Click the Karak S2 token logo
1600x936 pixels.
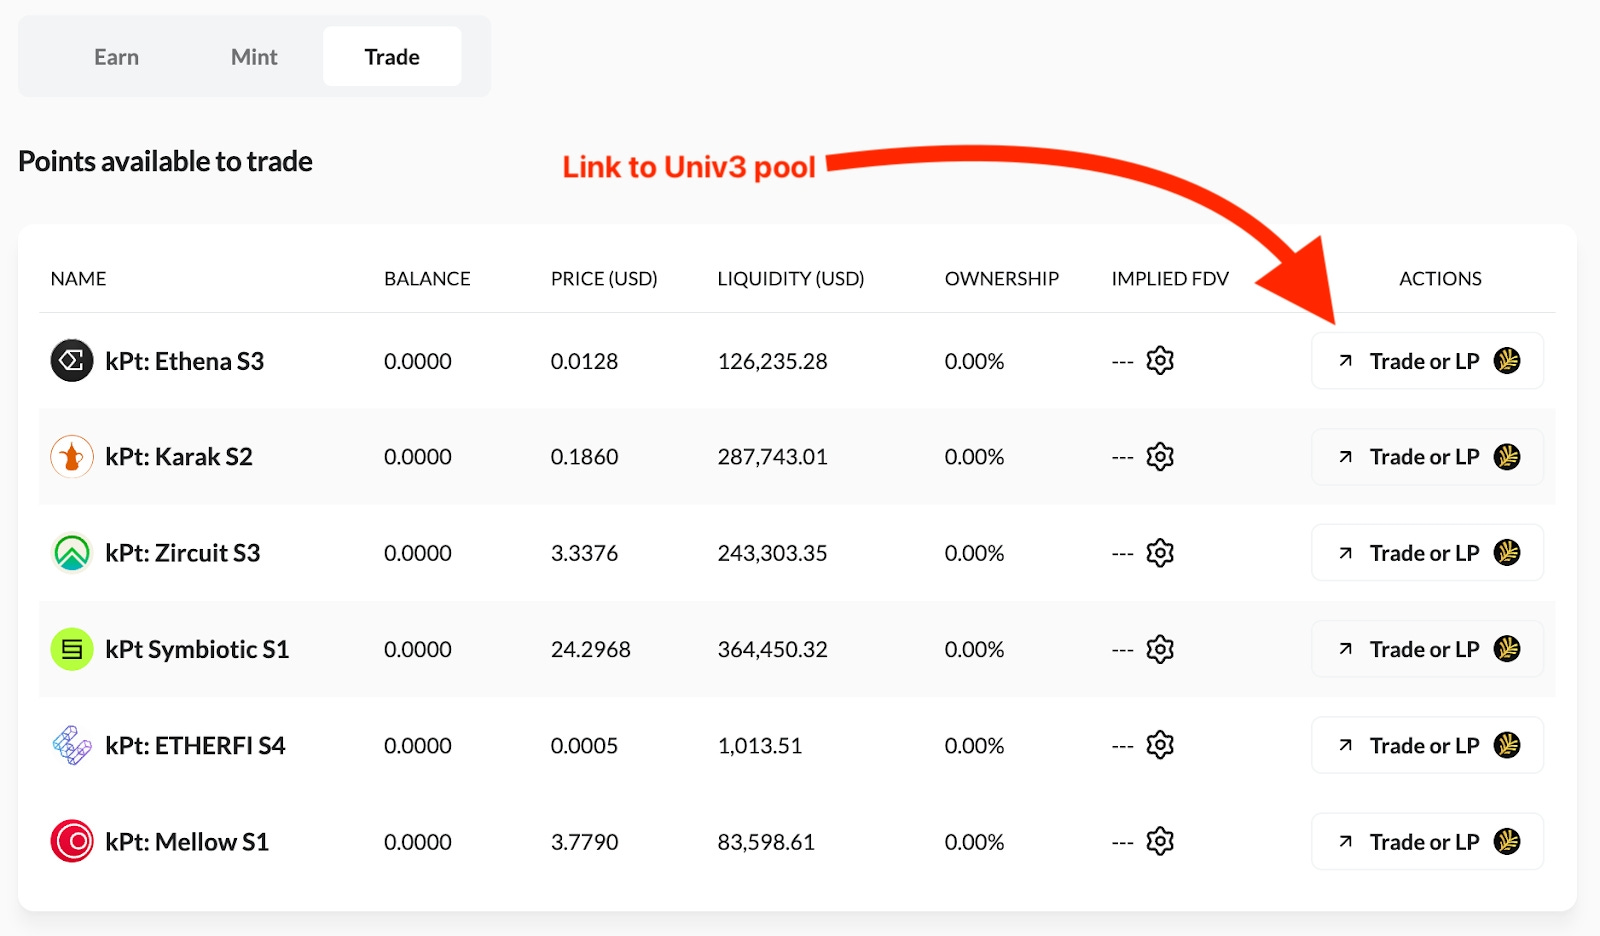[x=72, y=457]
